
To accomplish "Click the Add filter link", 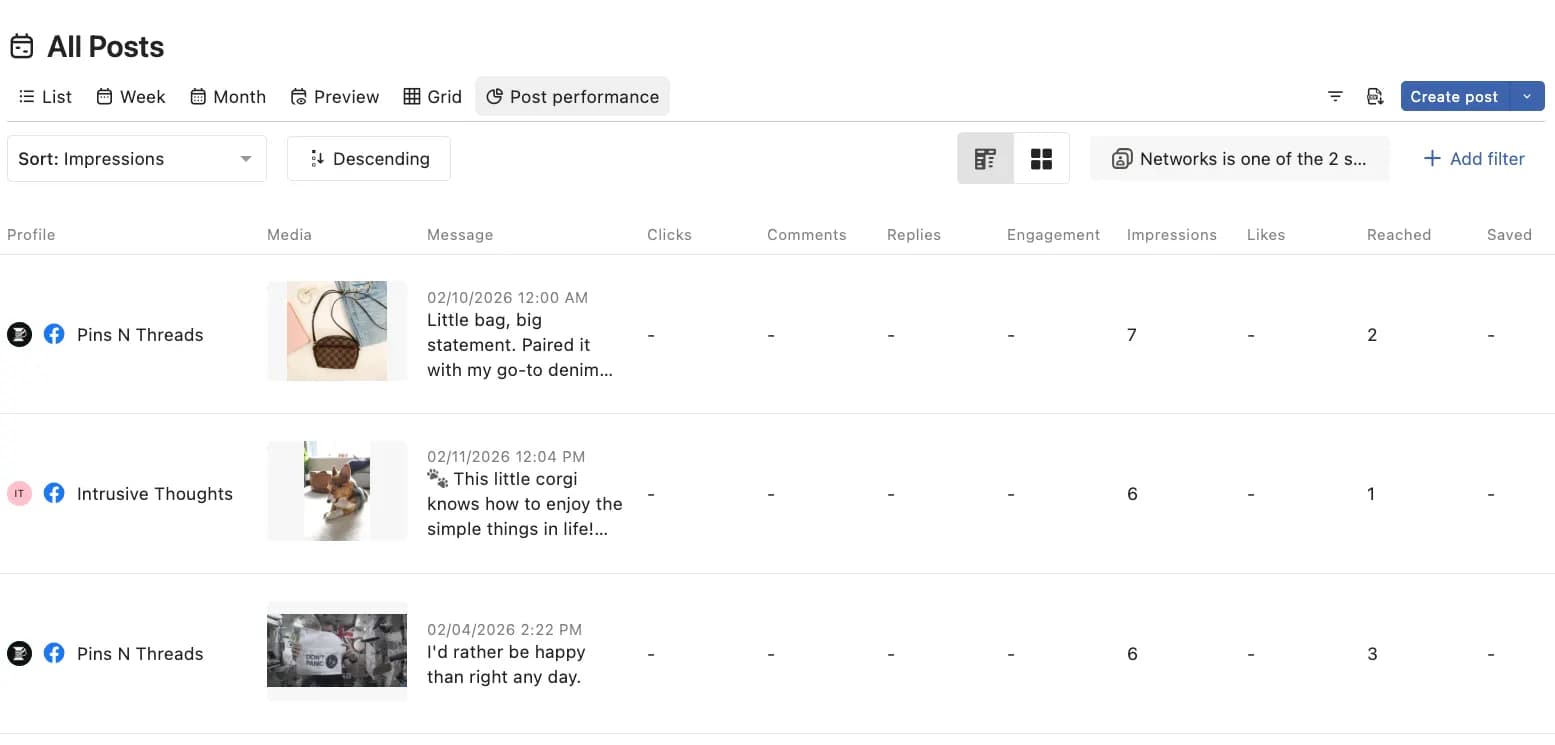I will pyautogui.click(x=1474, y=158).
